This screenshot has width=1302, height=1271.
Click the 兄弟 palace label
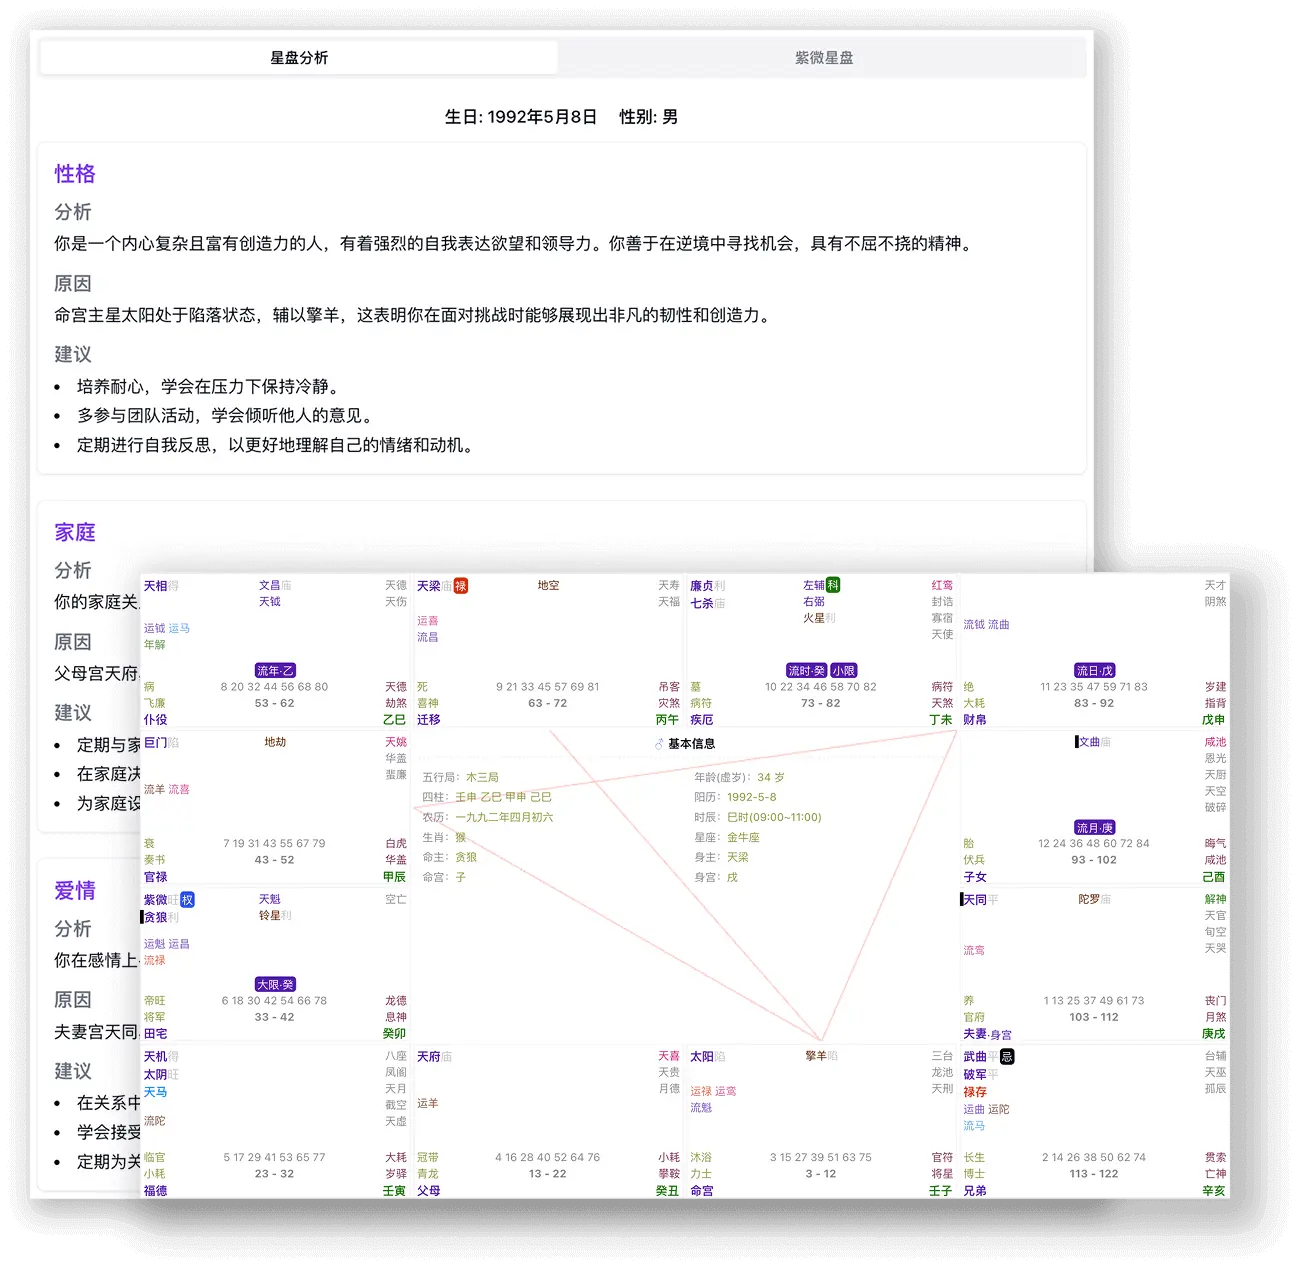(975, 1189)
